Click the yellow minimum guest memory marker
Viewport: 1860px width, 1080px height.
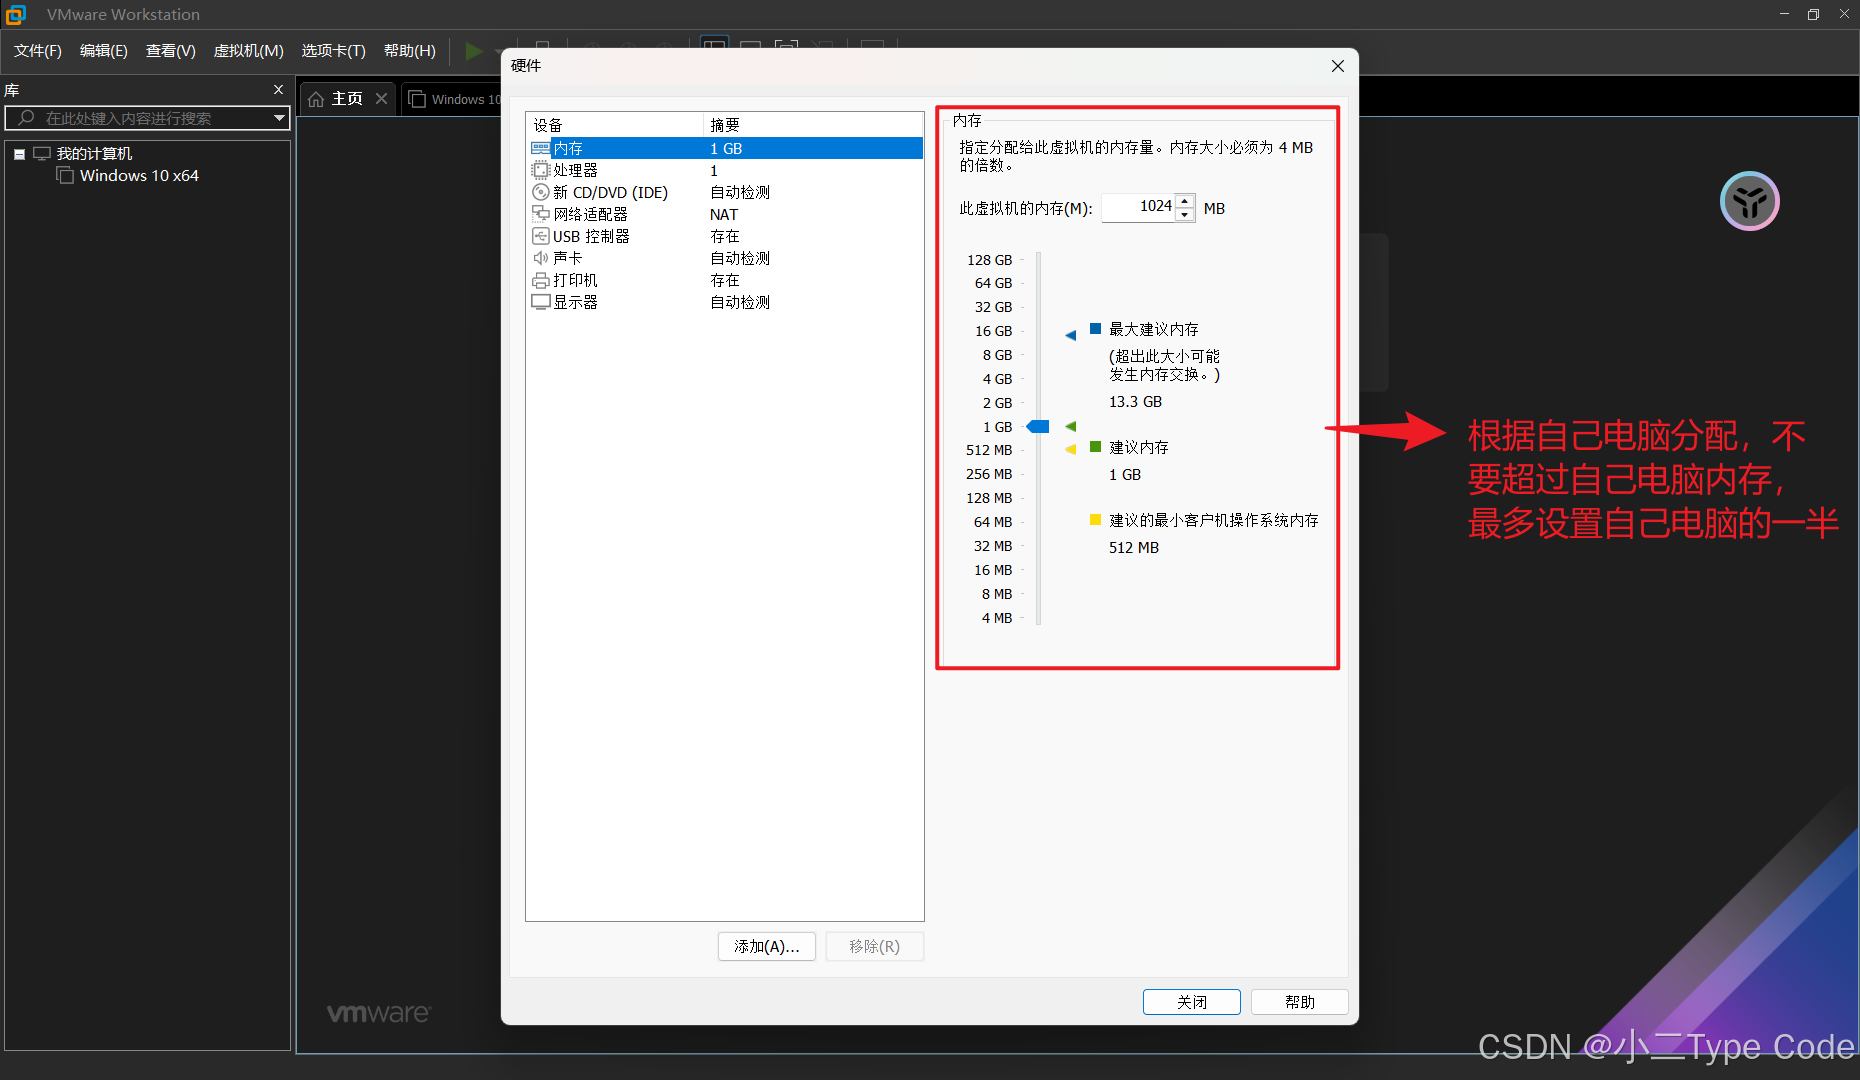tap(1071, 450)
